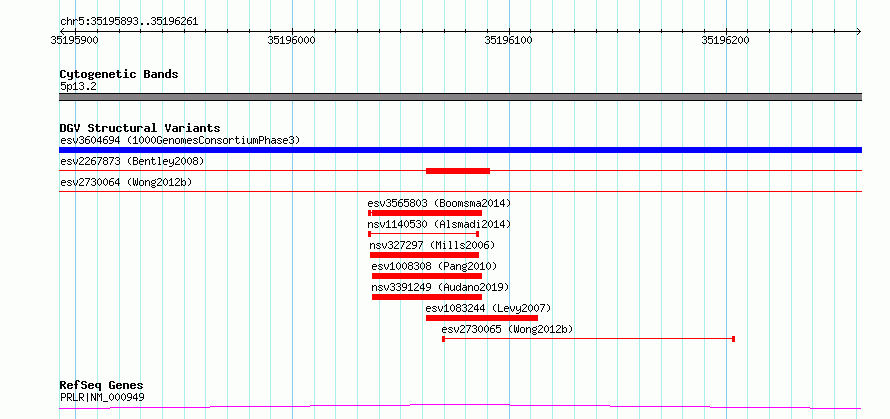Viewport: 890px width, 419px height.
Task: Select the esv2267873 (Bentley2008) label
Action: (x=132, y=161)
